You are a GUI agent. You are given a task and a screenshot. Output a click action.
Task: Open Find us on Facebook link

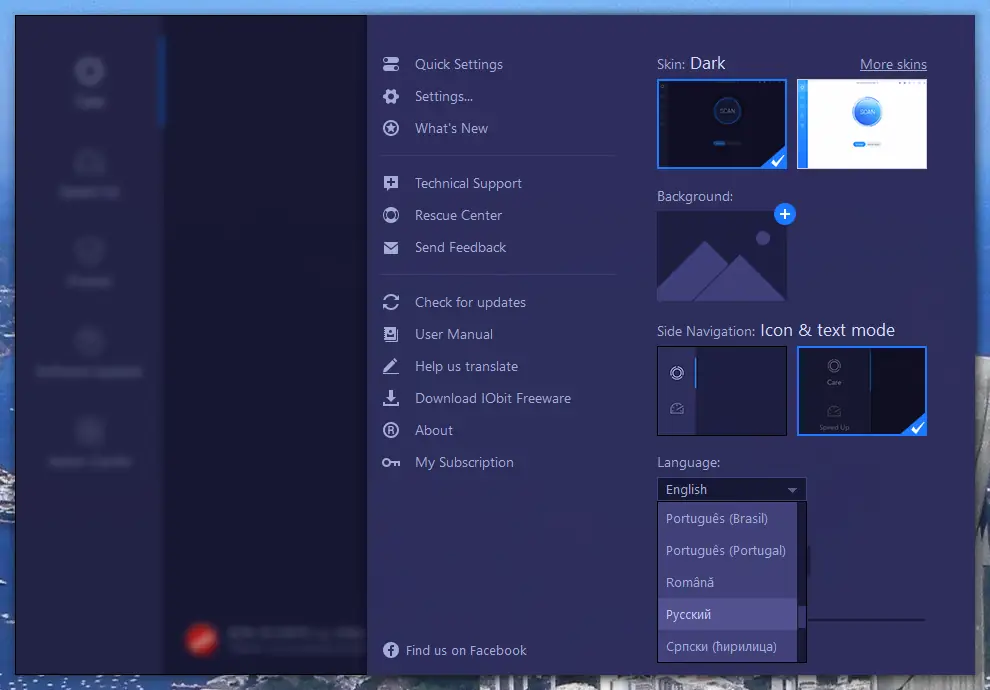point(466,650)
